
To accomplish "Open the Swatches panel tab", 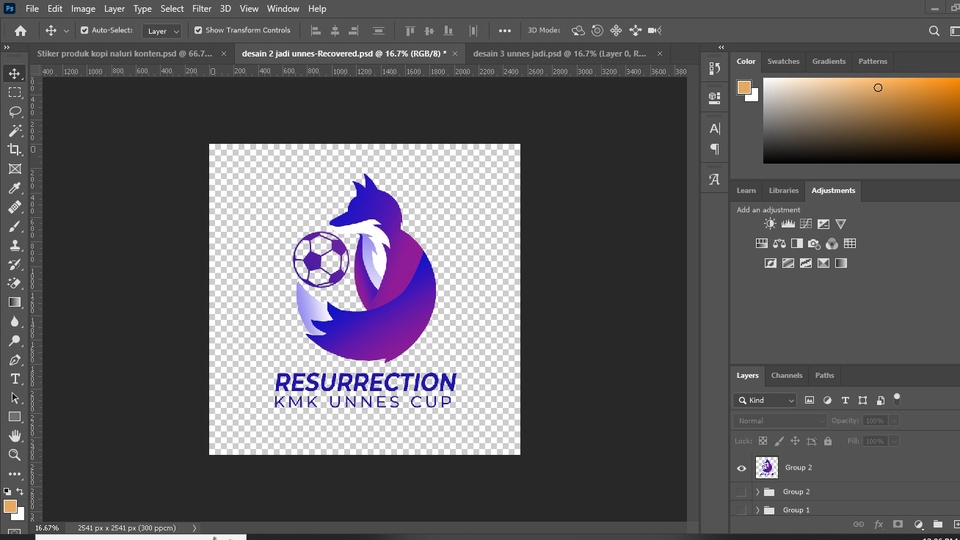I will [x=783, y=61].
